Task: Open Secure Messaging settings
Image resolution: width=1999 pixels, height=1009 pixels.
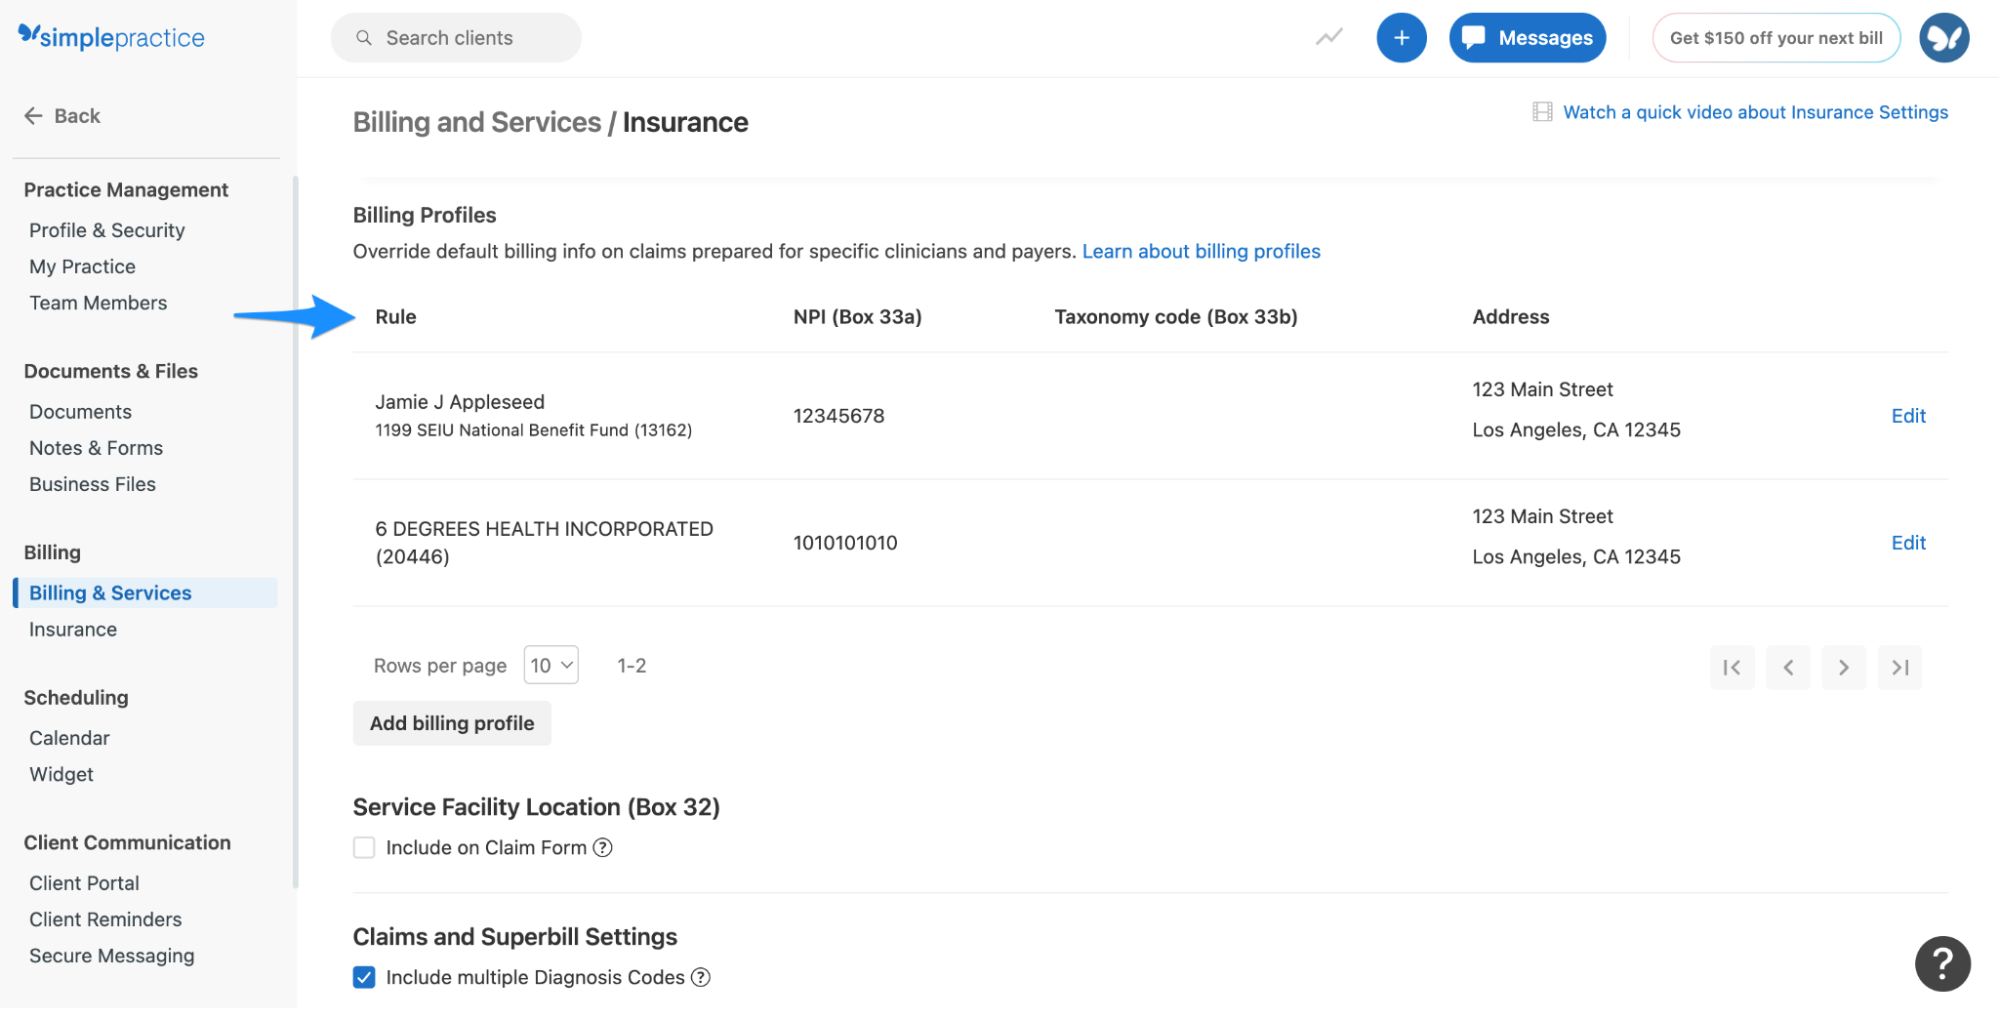Action: point(111,955)
